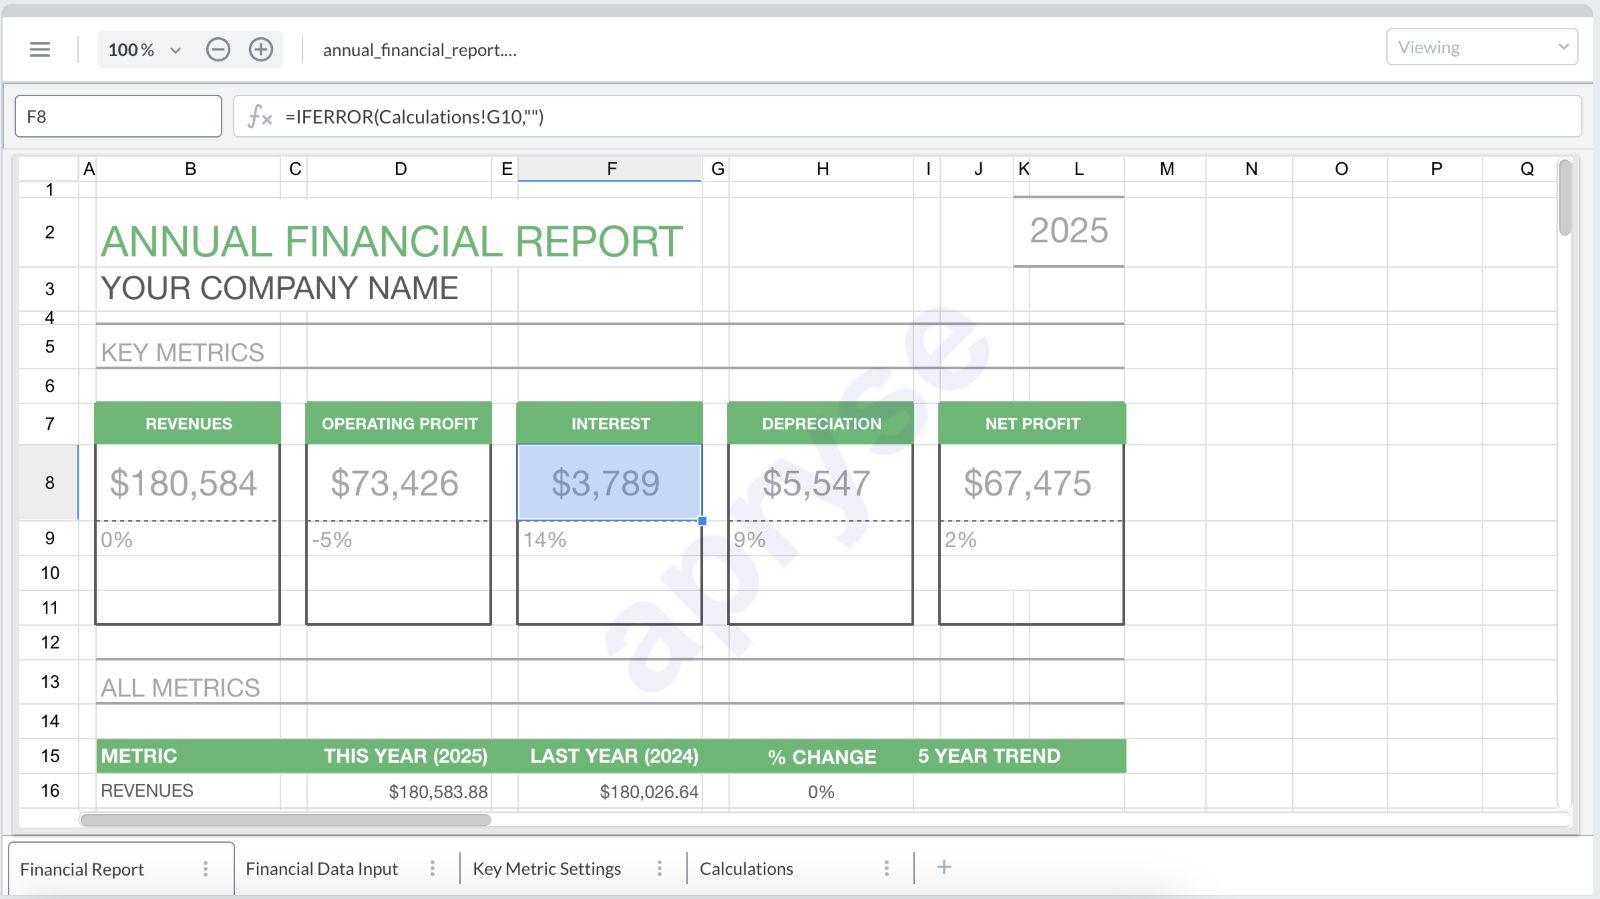Click the -5% change cell
Screen dimensions: 1600x899
[x=399, y=539]
